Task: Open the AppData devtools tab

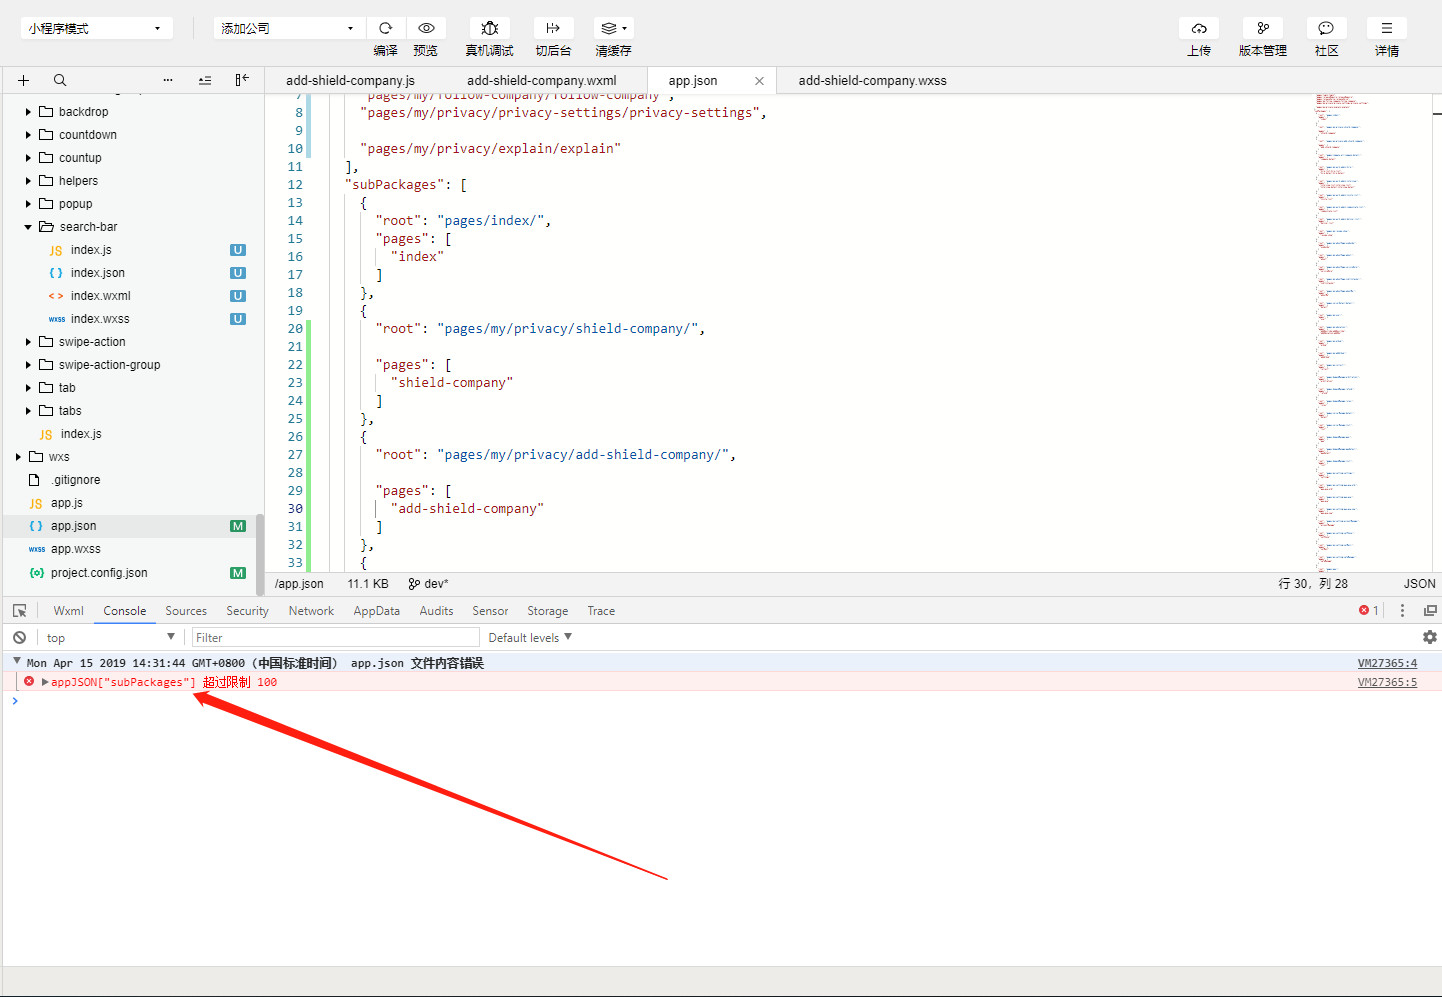Action: (x=376, y=611)
